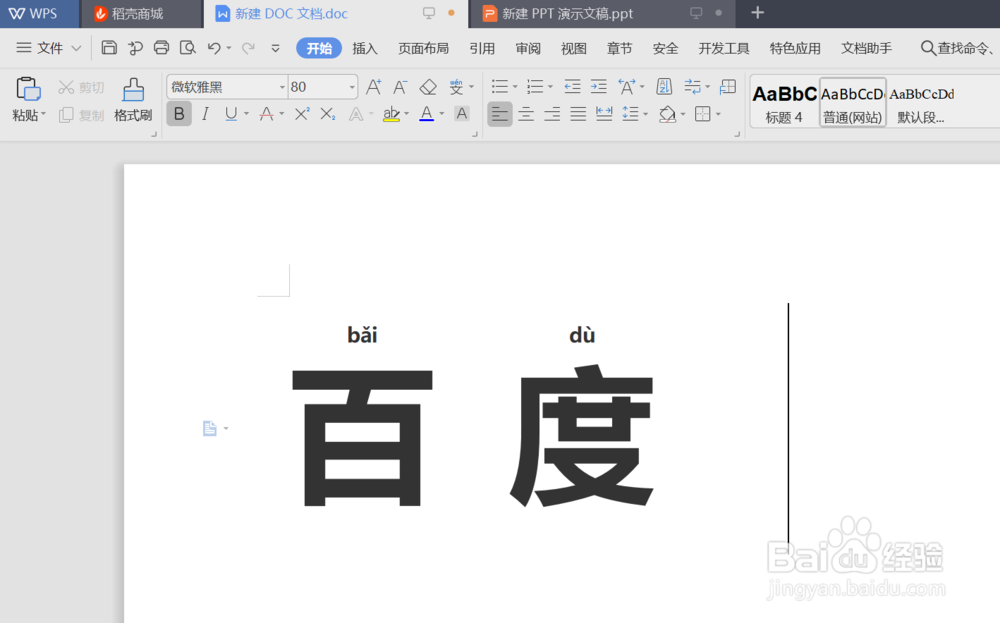Click the floating document page icon beside text
The height and width of the screenshot is (623, 1000).
tap(210, 429)
